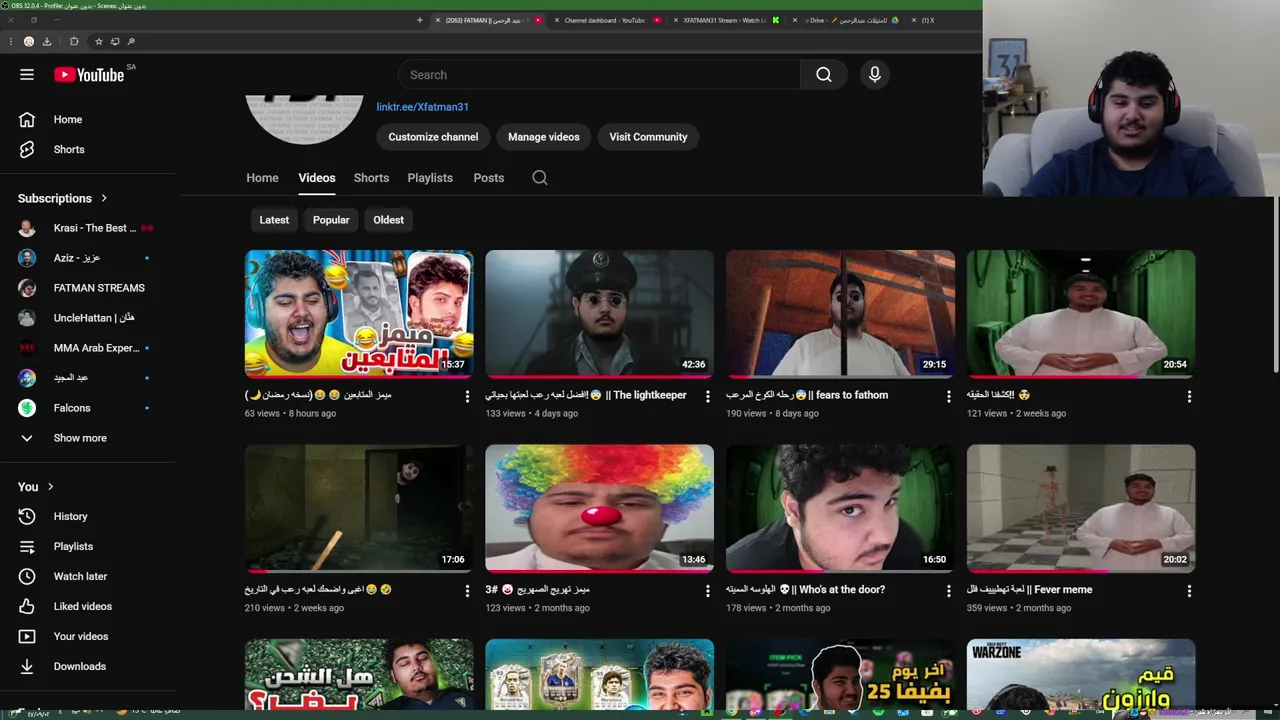
Task: Sort videos by Oldest
Action: [x=389, y=220]
